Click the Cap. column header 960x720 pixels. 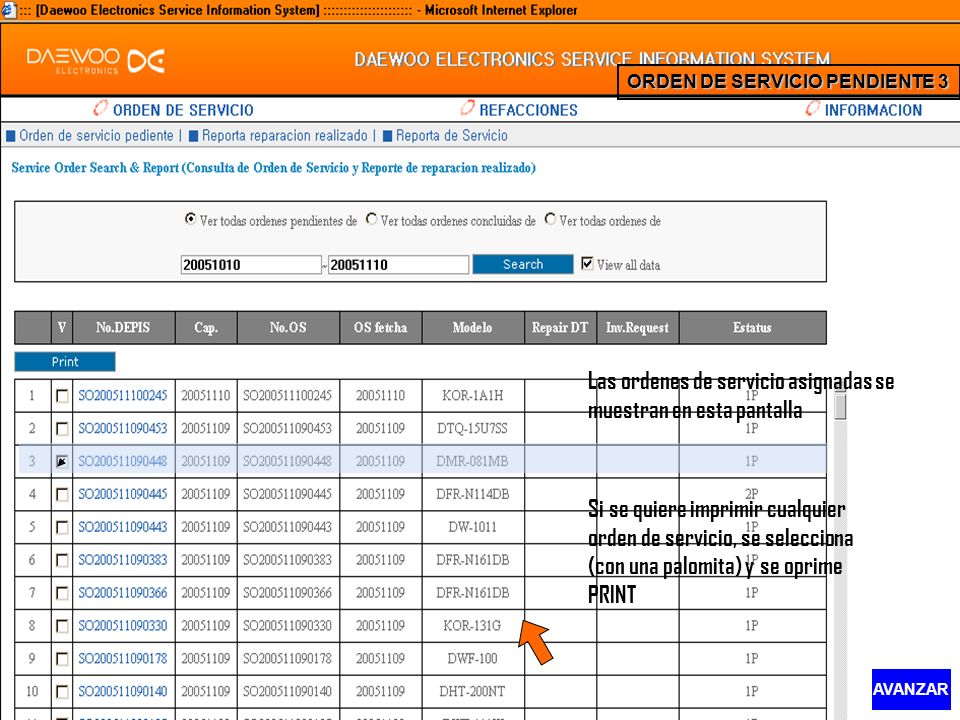pyautogui.click(x=206, y=328)
